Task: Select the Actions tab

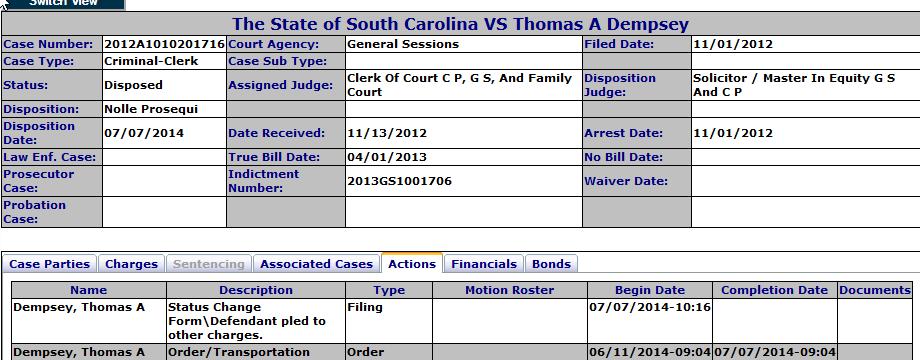Action: 412,263
